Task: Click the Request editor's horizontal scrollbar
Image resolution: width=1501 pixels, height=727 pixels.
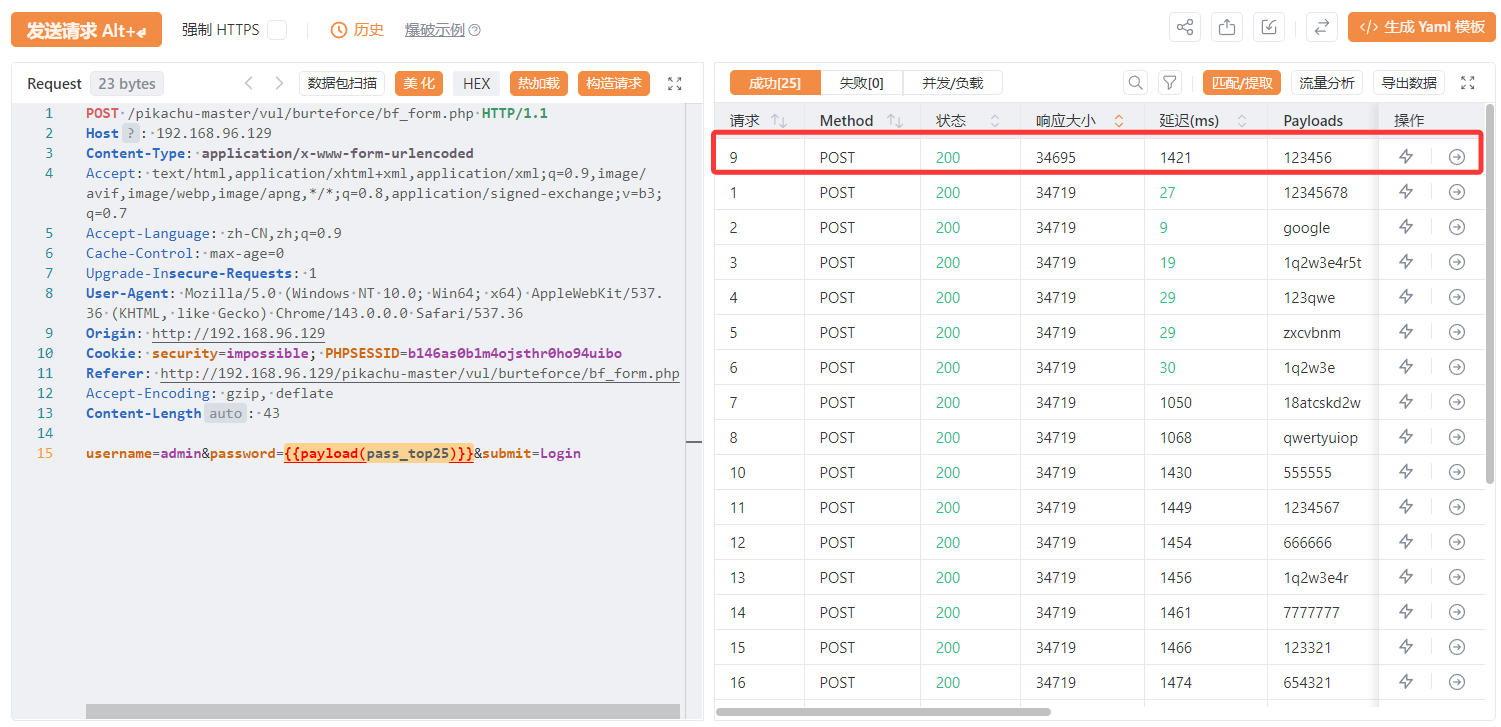Action: point(383,711)
